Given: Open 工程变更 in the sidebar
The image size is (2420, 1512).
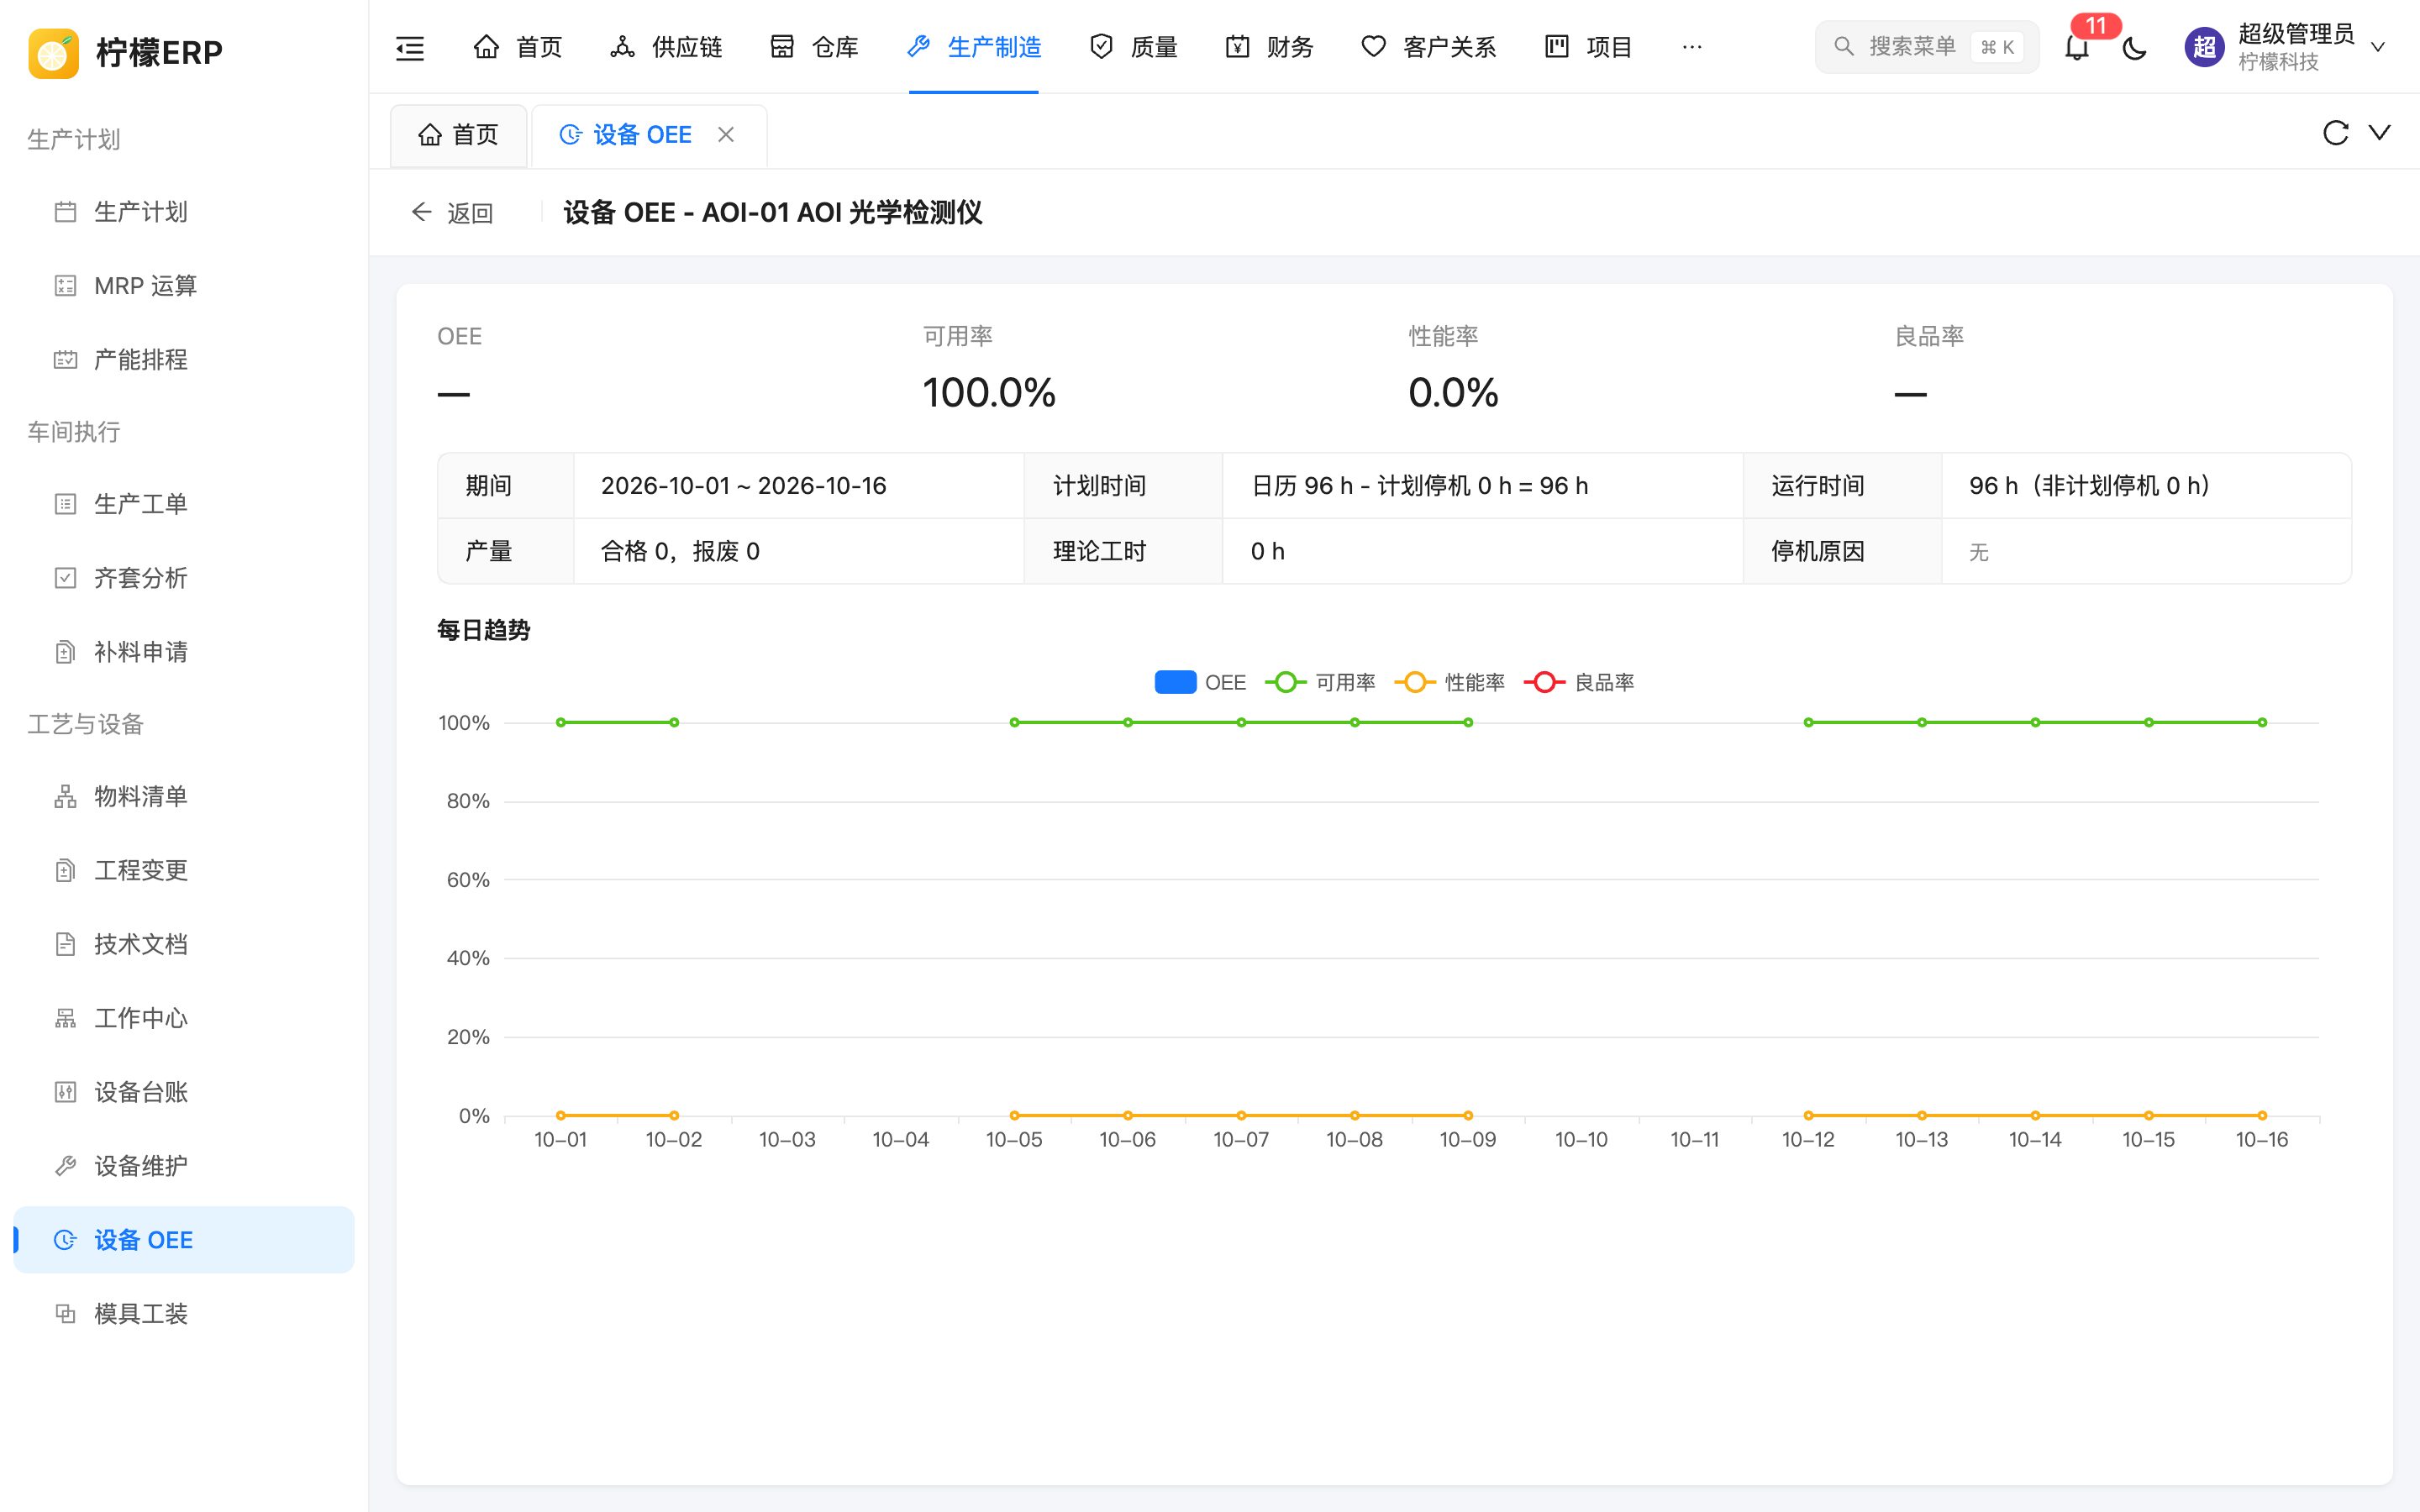Looking at the screenshot, I should (x=184, y=870).
